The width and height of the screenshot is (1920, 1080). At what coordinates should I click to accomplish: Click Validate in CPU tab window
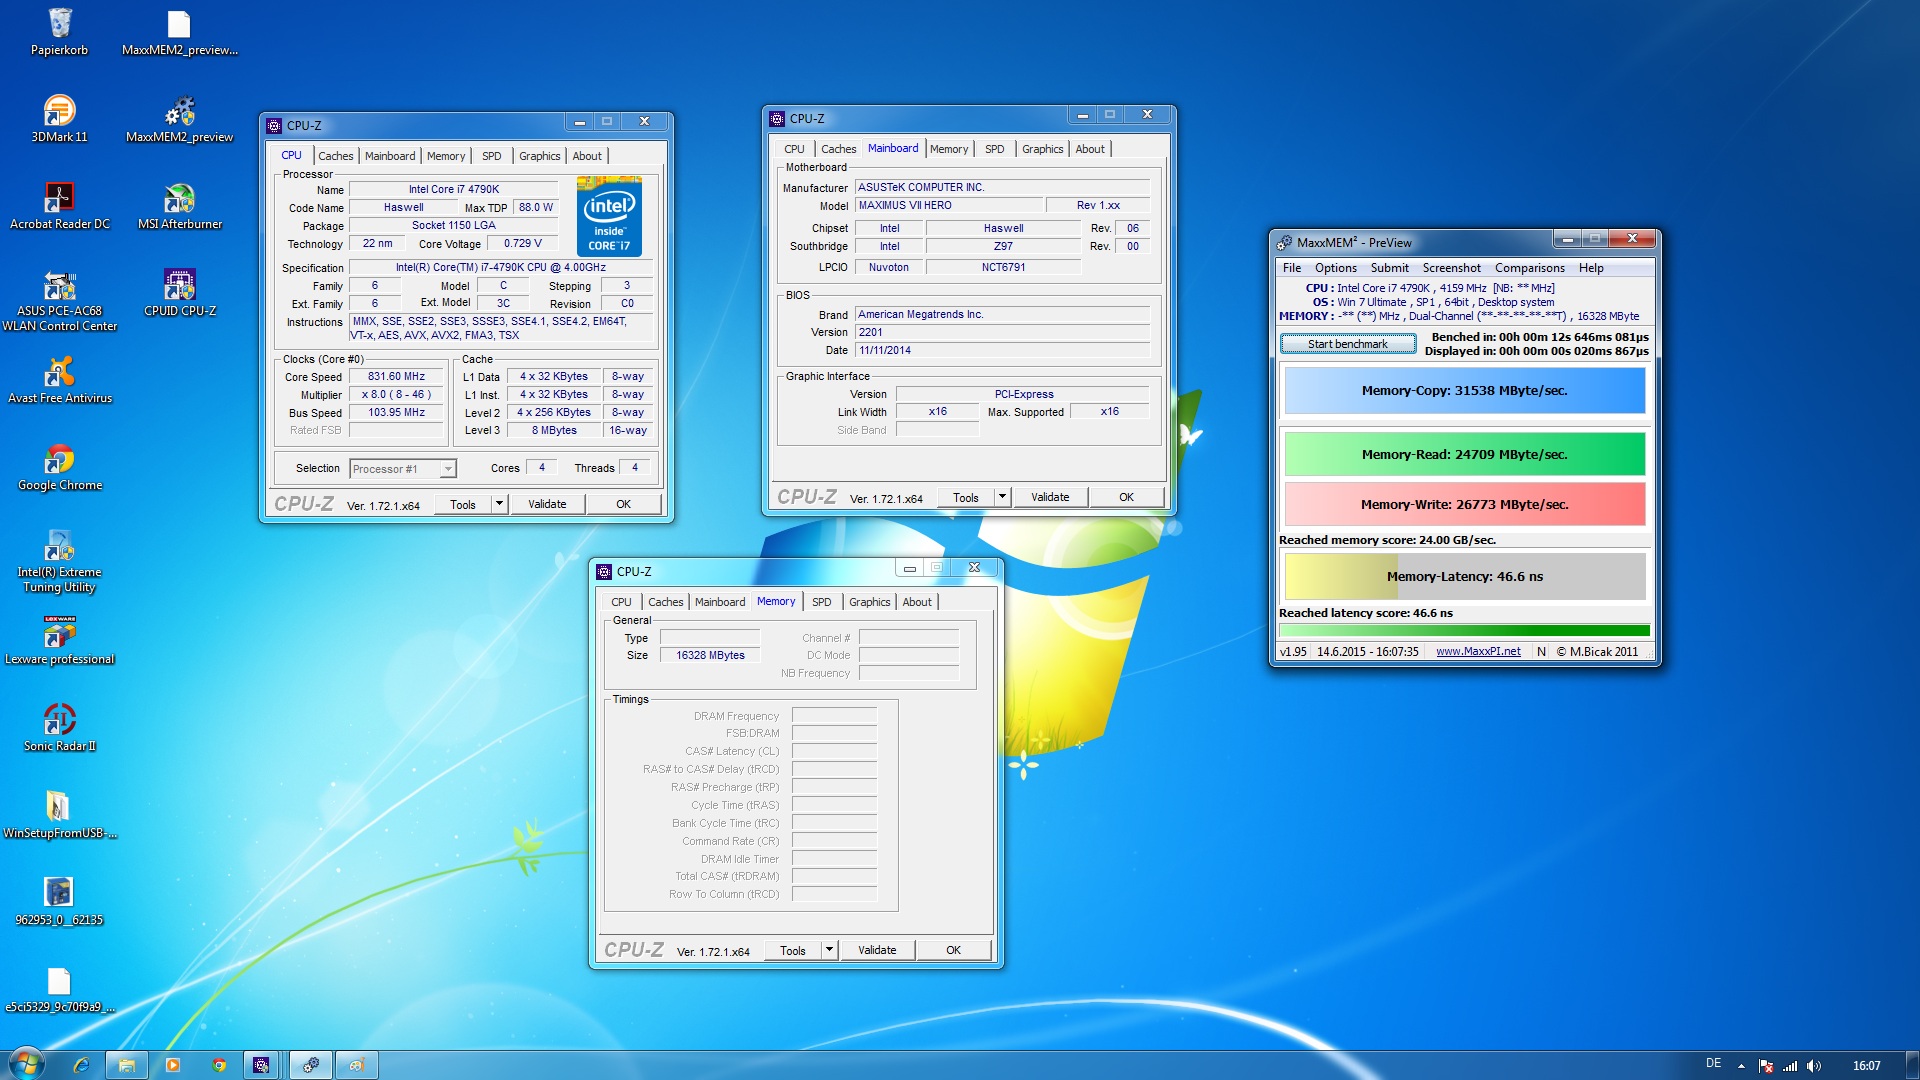[x=547, y=504]
